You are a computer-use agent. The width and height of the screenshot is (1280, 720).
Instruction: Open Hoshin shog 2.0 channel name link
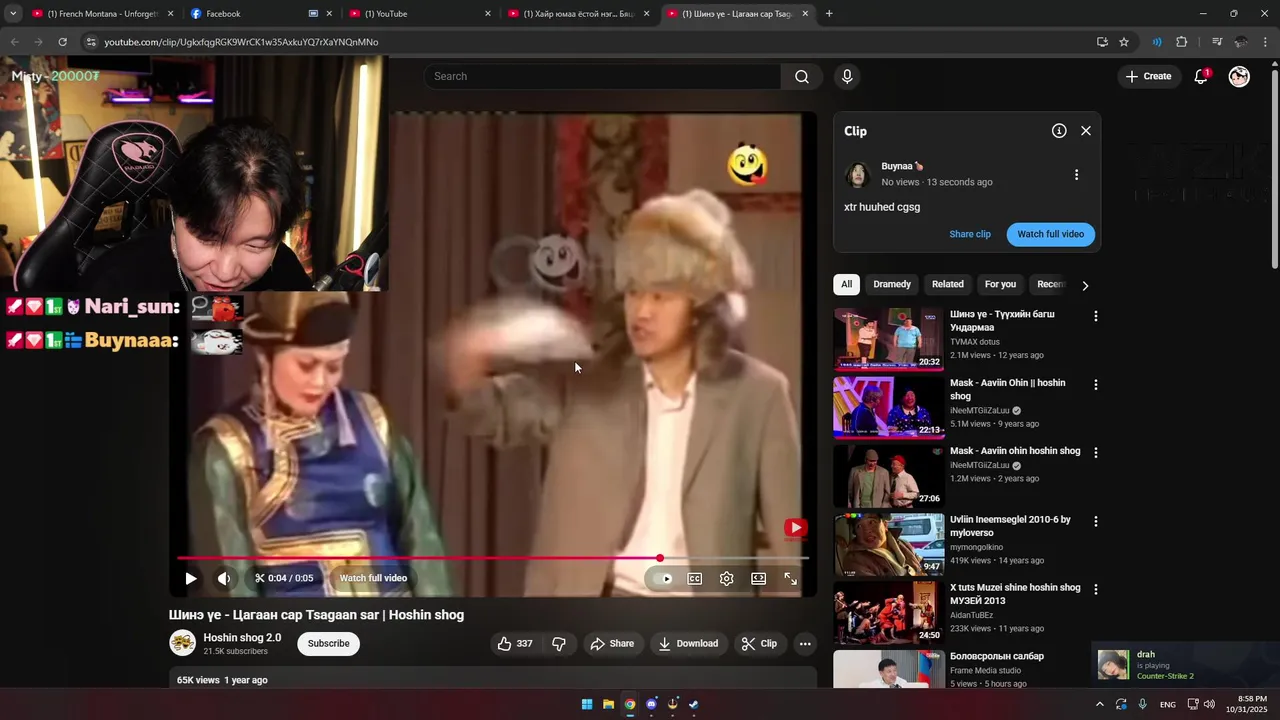coord(242,638)
